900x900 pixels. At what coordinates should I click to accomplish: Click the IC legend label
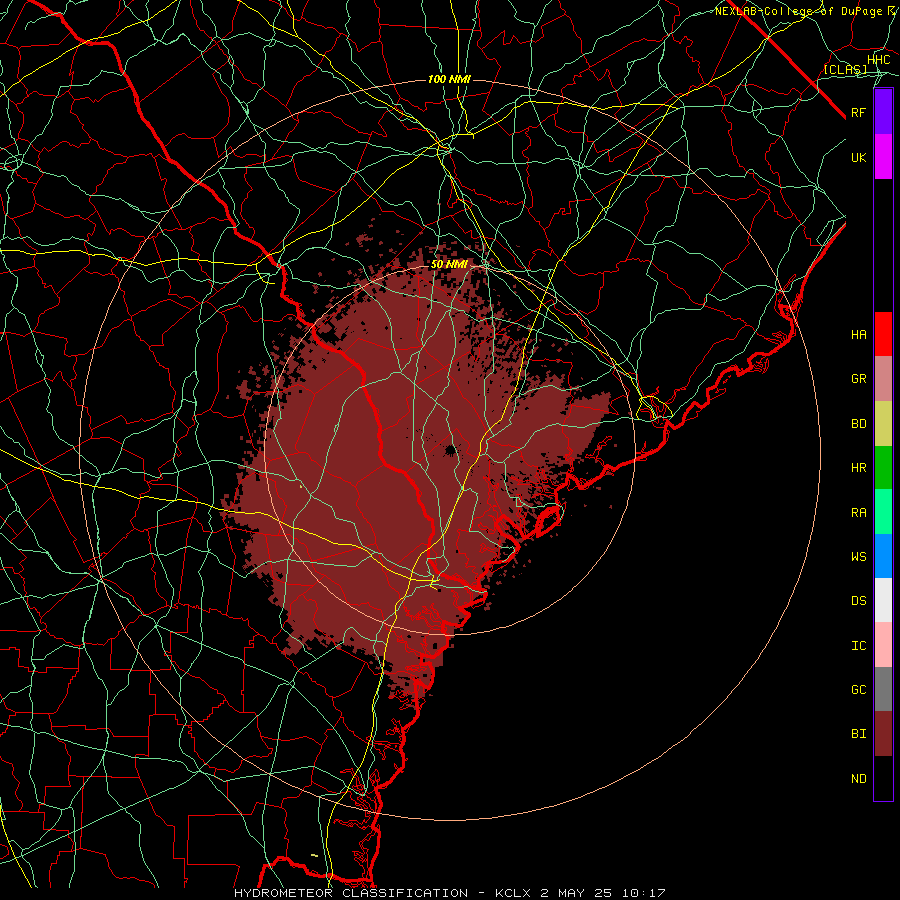(x=859, y=646)
